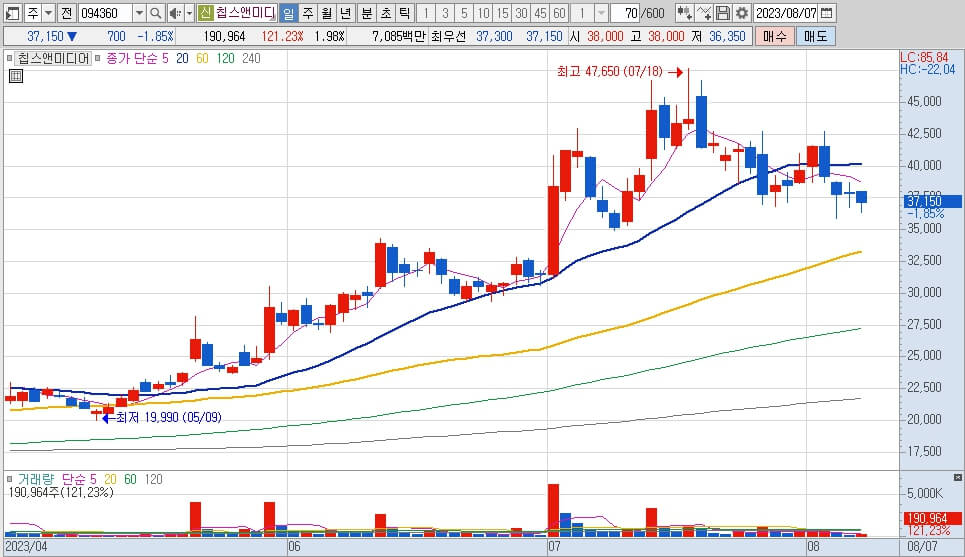This screenshot has width=965, height=557.
Task: Click the 종가 단순 moving average legend
Action: [x=132, y=58]
